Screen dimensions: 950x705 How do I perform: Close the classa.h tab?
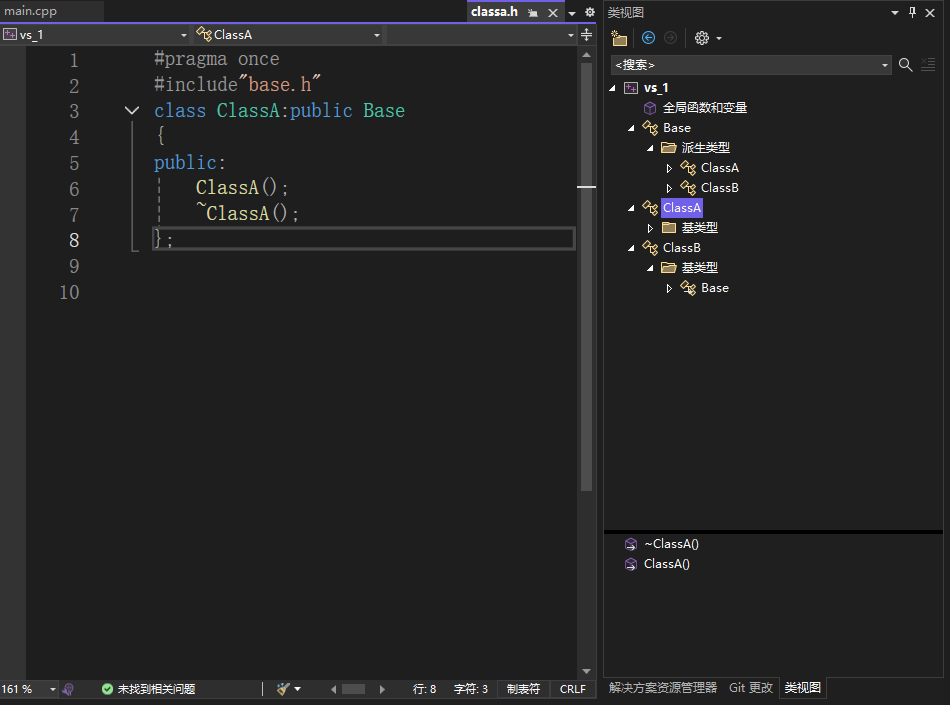(553, 13)
